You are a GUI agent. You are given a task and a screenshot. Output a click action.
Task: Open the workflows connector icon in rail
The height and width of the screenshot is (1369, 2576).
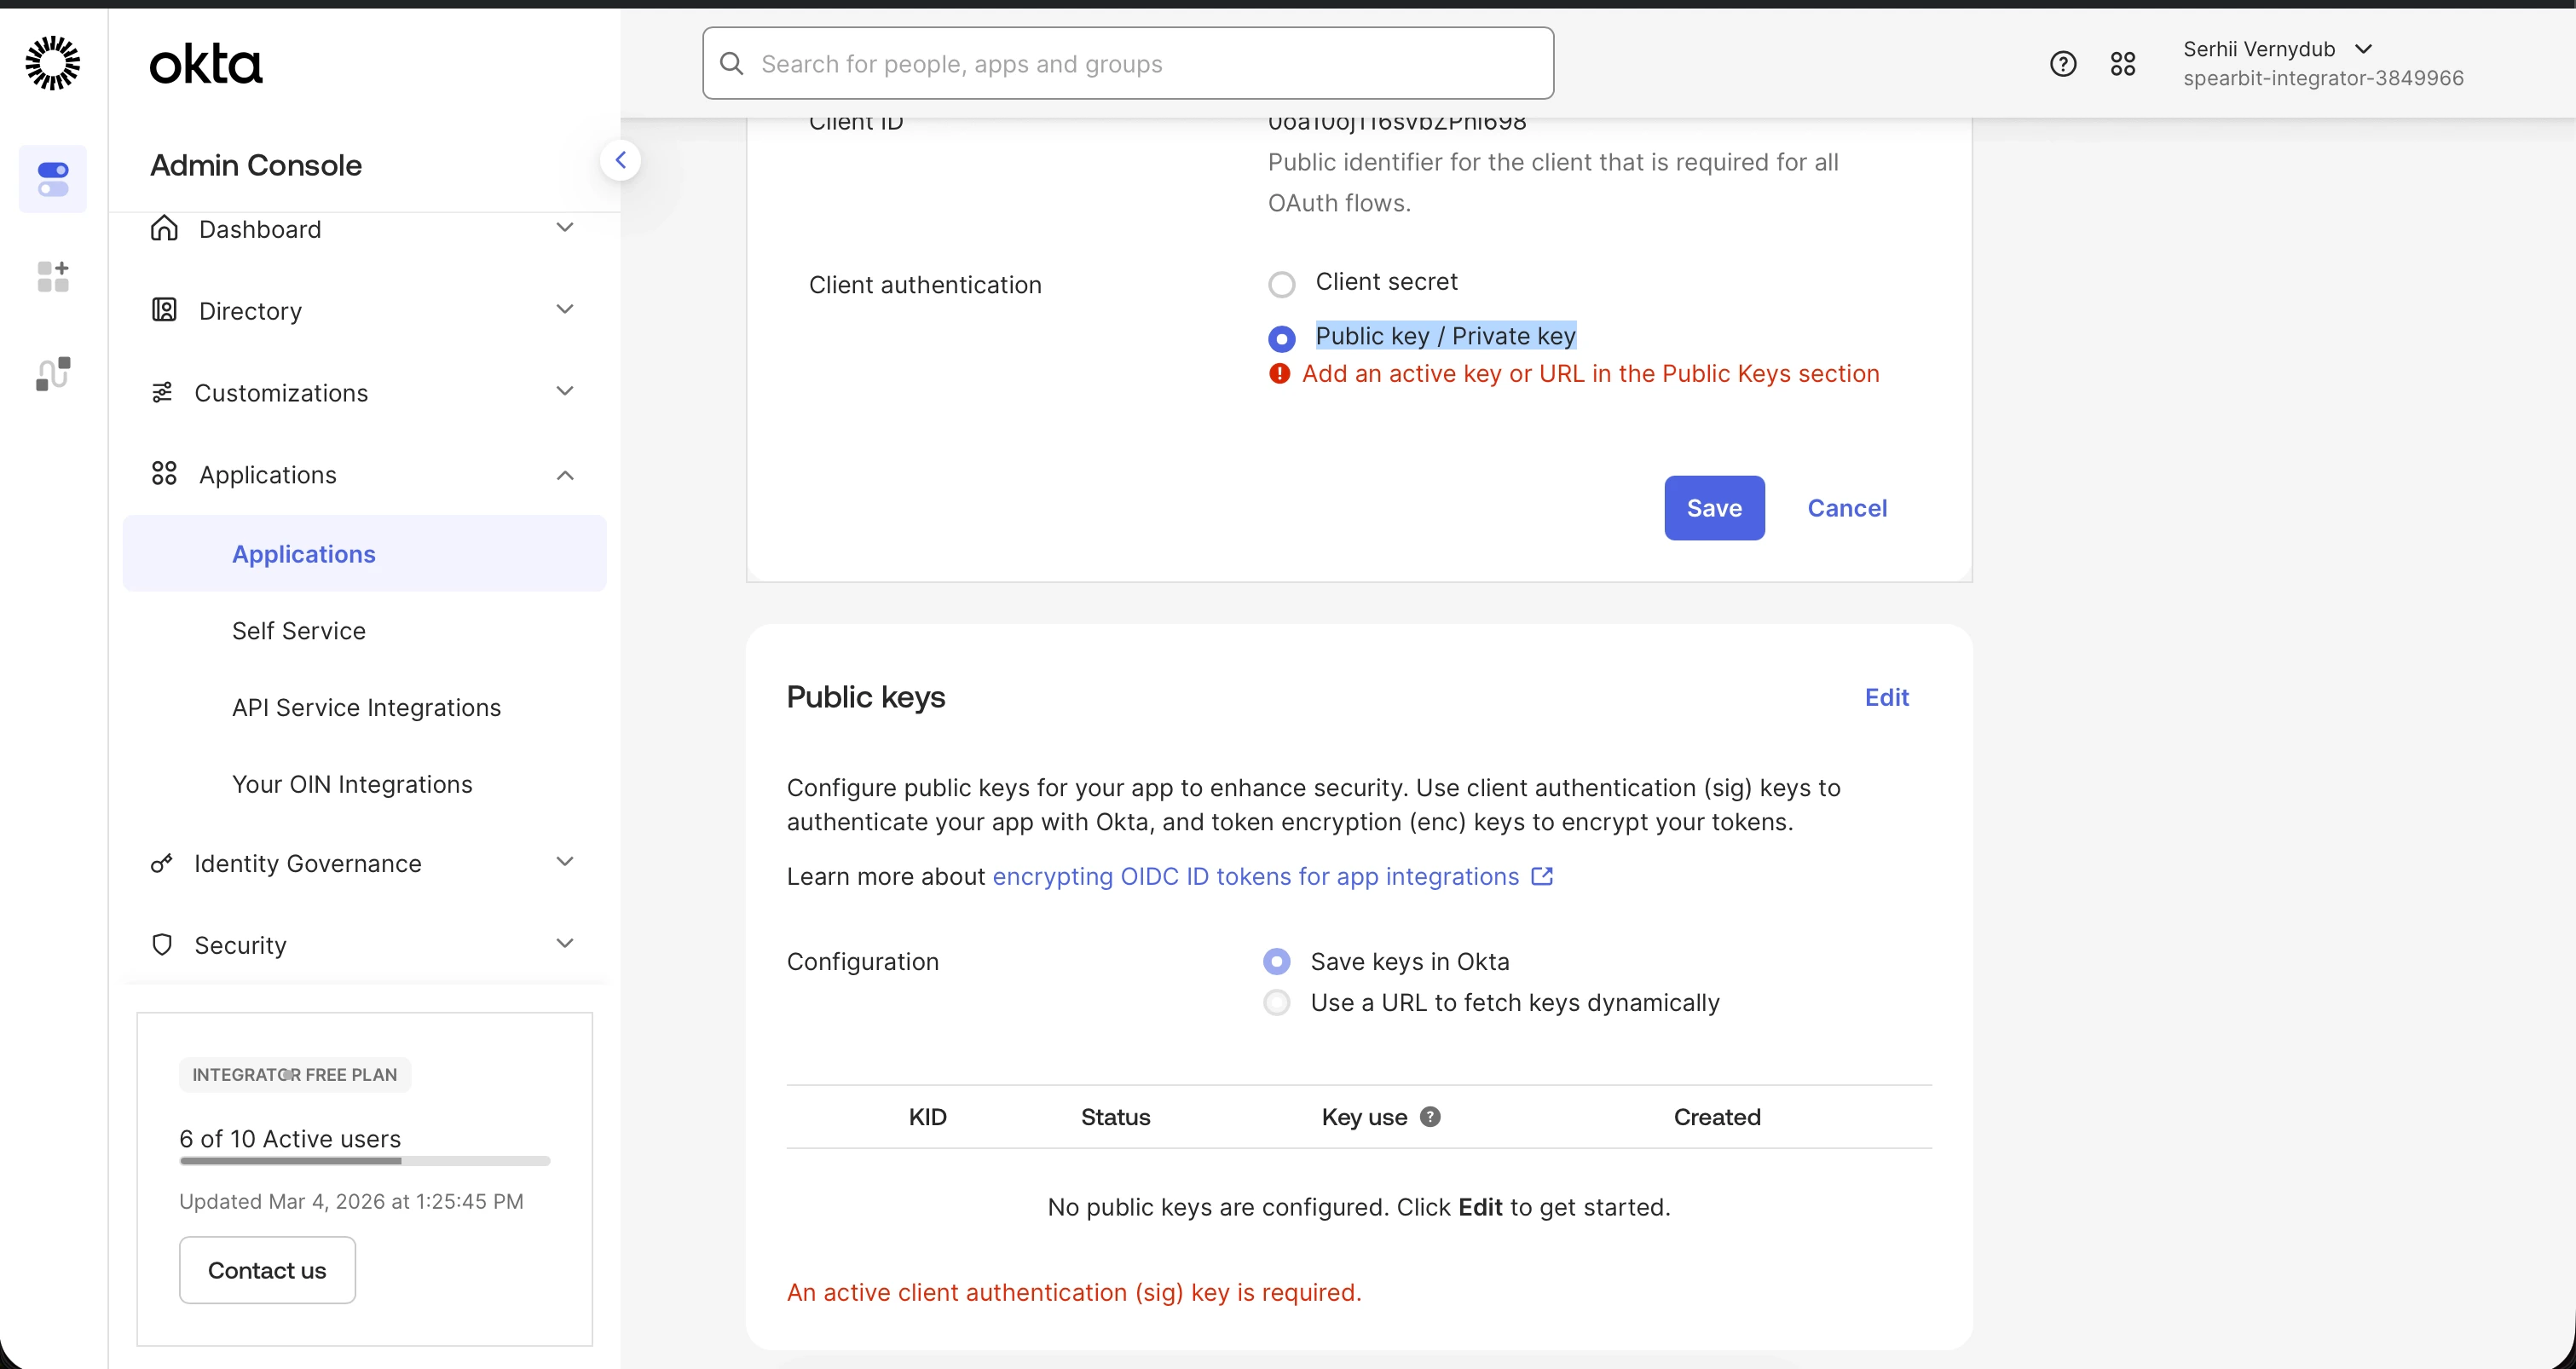(x=53, y=374)
